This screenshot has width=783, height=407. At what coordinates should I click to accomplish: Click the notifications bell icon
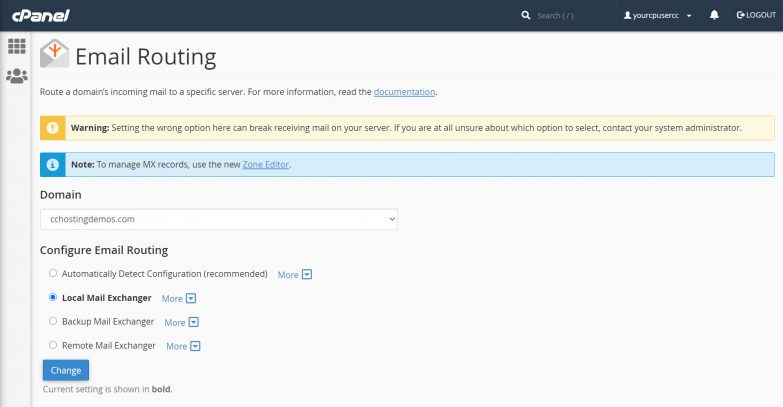[714, 16]
